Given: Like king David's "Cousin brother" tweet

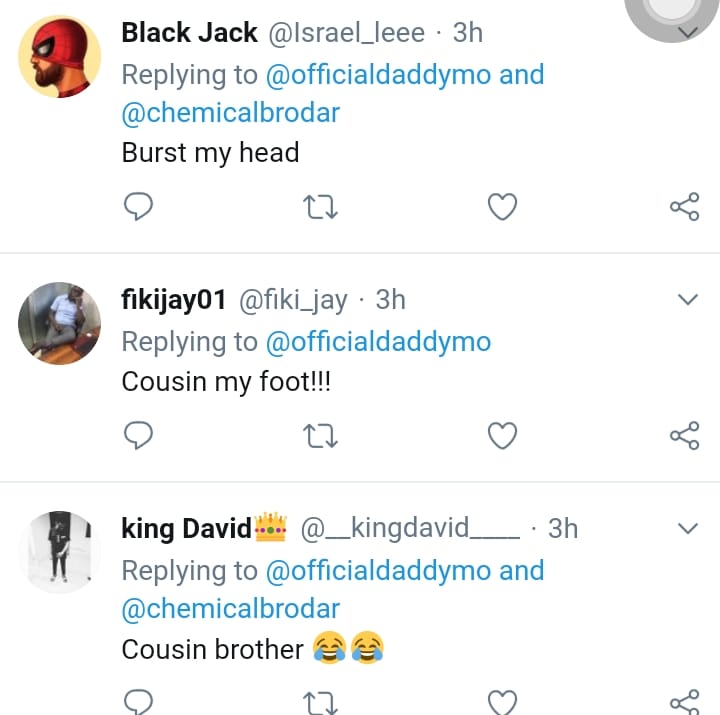Looking at the screenshot, I should tap(502, 702).
